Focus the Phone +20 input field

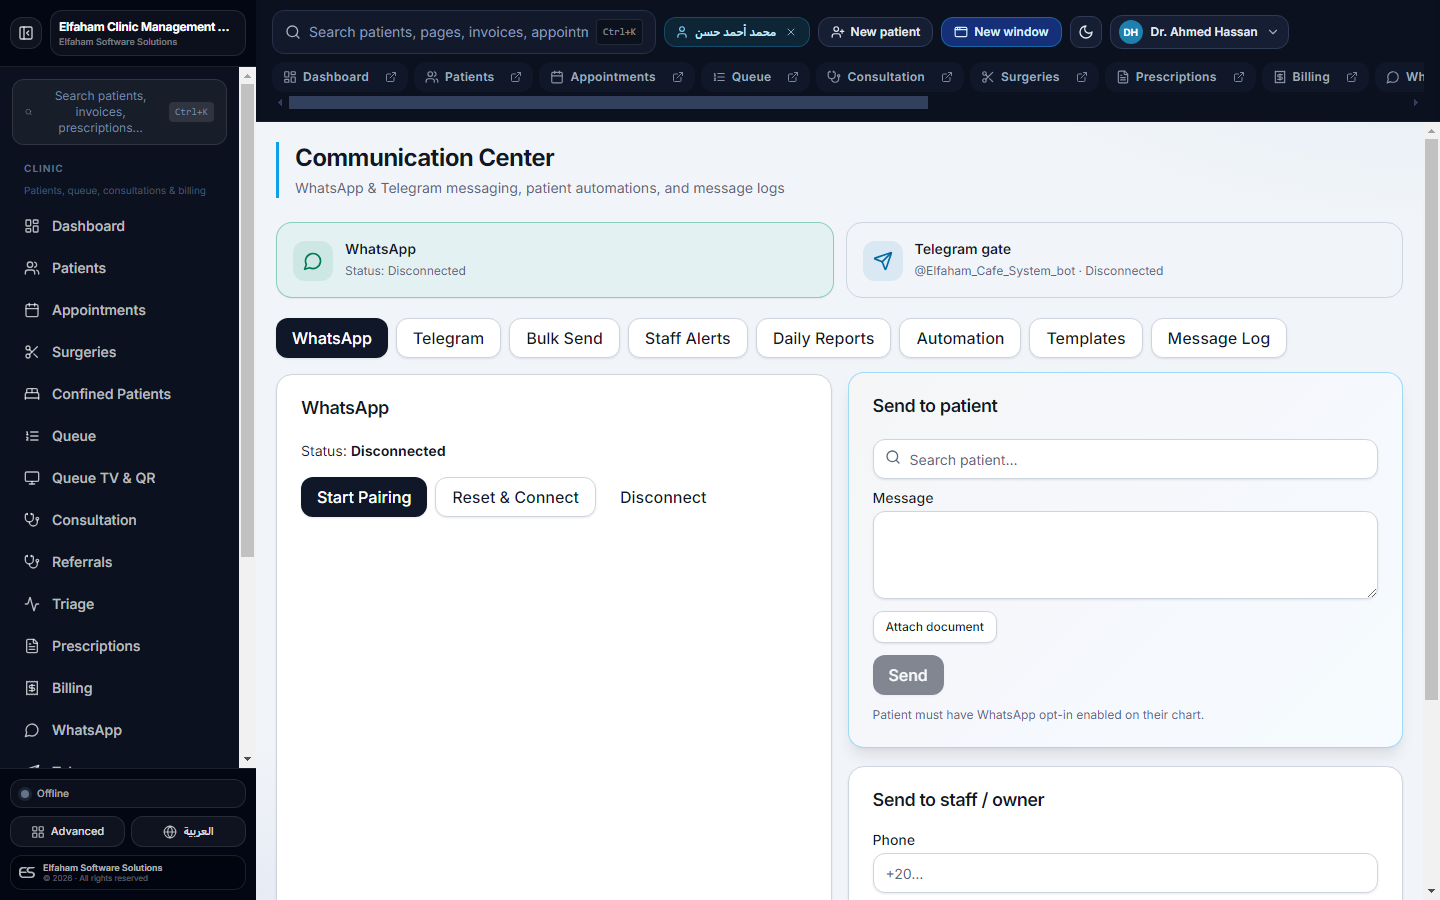(x=1125, y=873)
